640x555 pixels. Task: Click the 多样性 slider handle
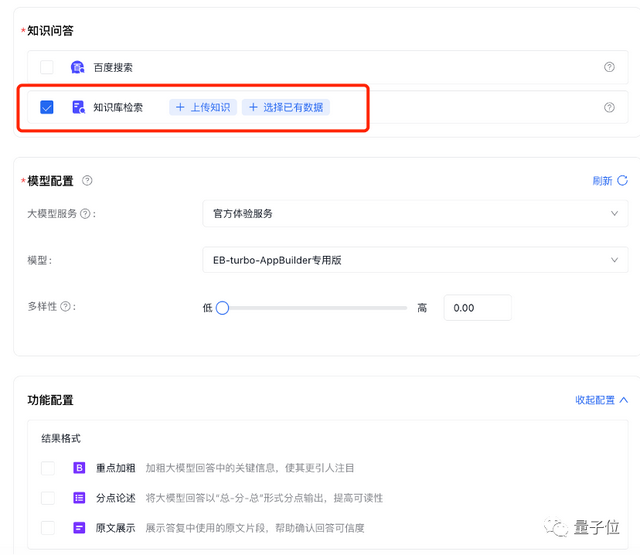coord(223,308)
